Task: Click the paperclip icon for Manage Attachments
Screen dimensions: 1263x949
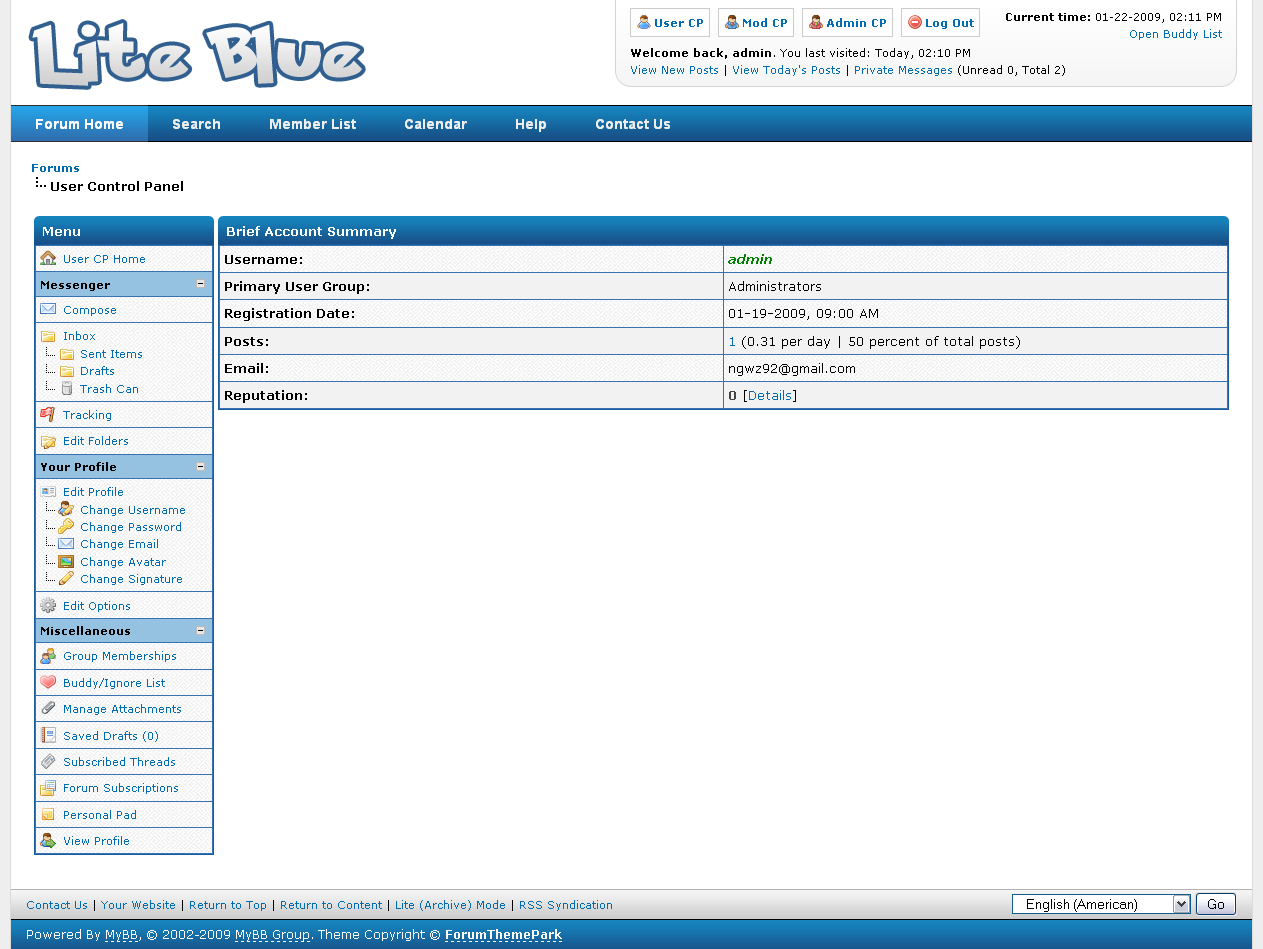Action: click(x=48, y=709)
